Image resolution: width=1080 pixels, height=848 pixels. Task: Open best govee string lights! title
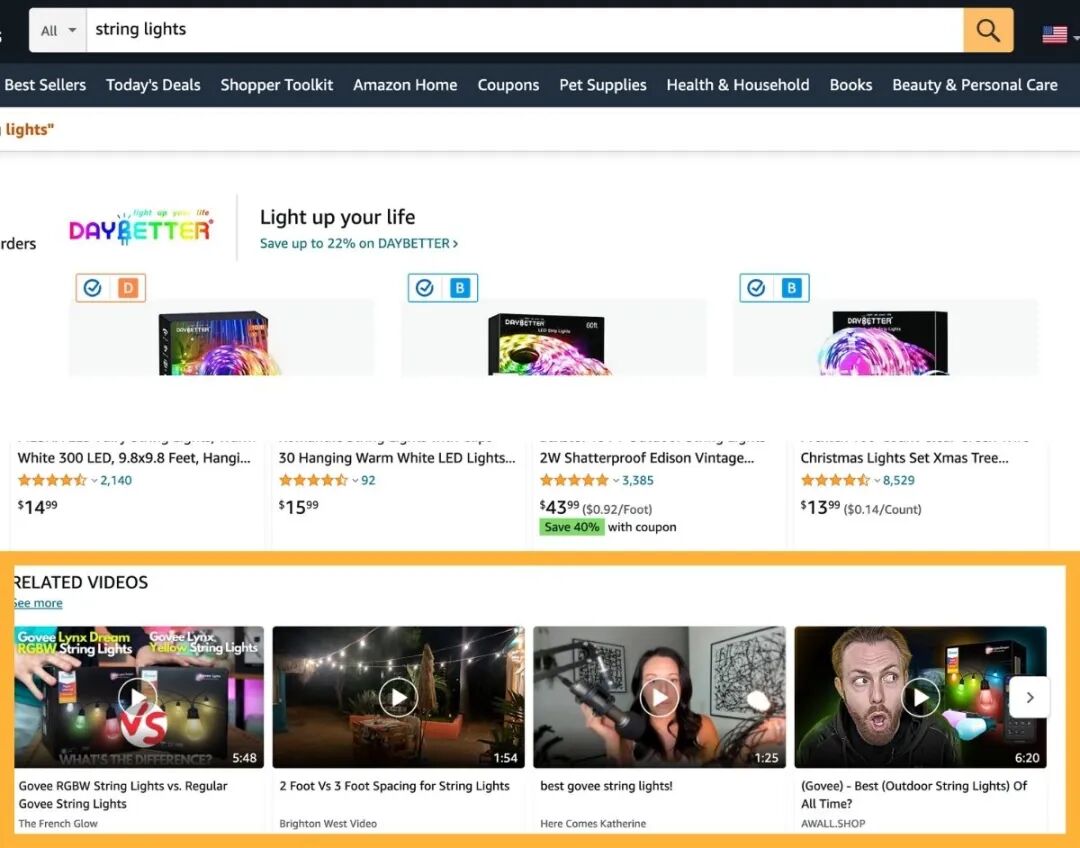point(606,786)
